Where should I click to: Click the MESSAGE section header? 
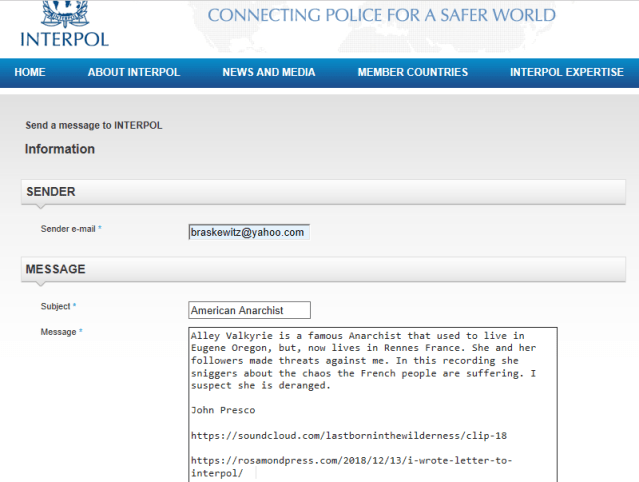[55, 269]
